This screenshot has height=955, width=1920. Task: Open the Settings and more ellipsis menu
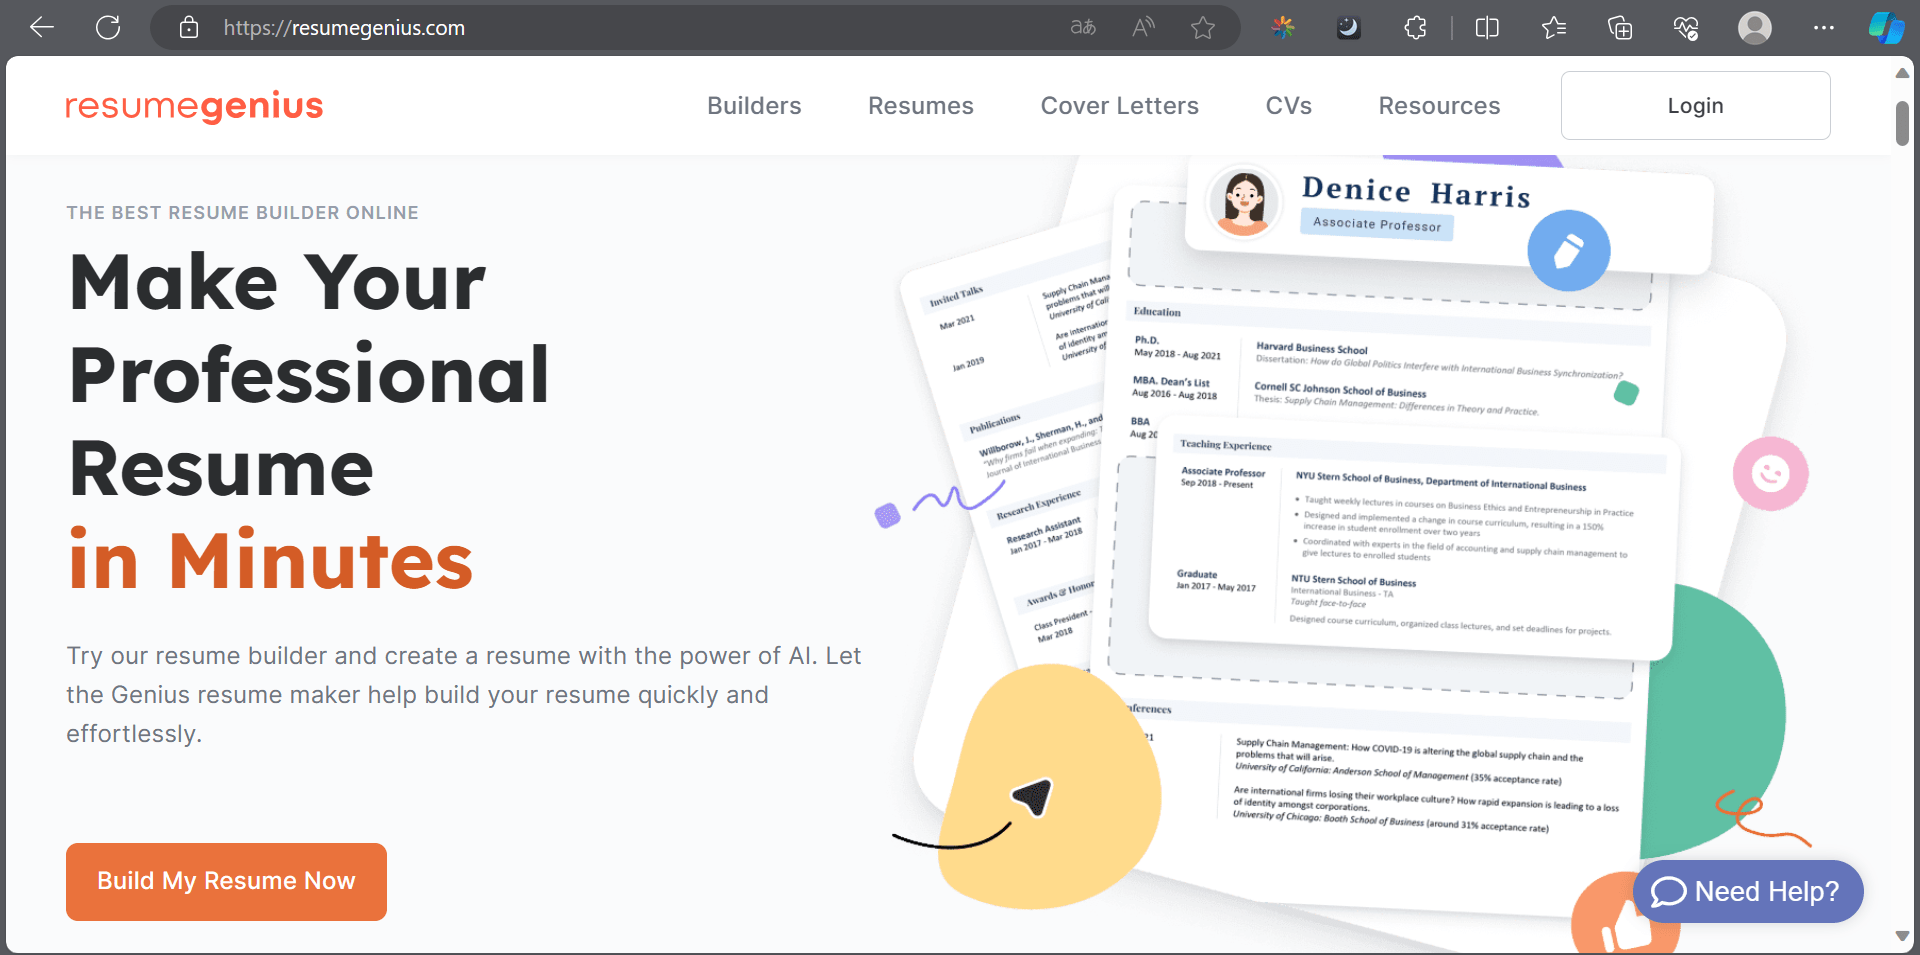[1824, 27]
